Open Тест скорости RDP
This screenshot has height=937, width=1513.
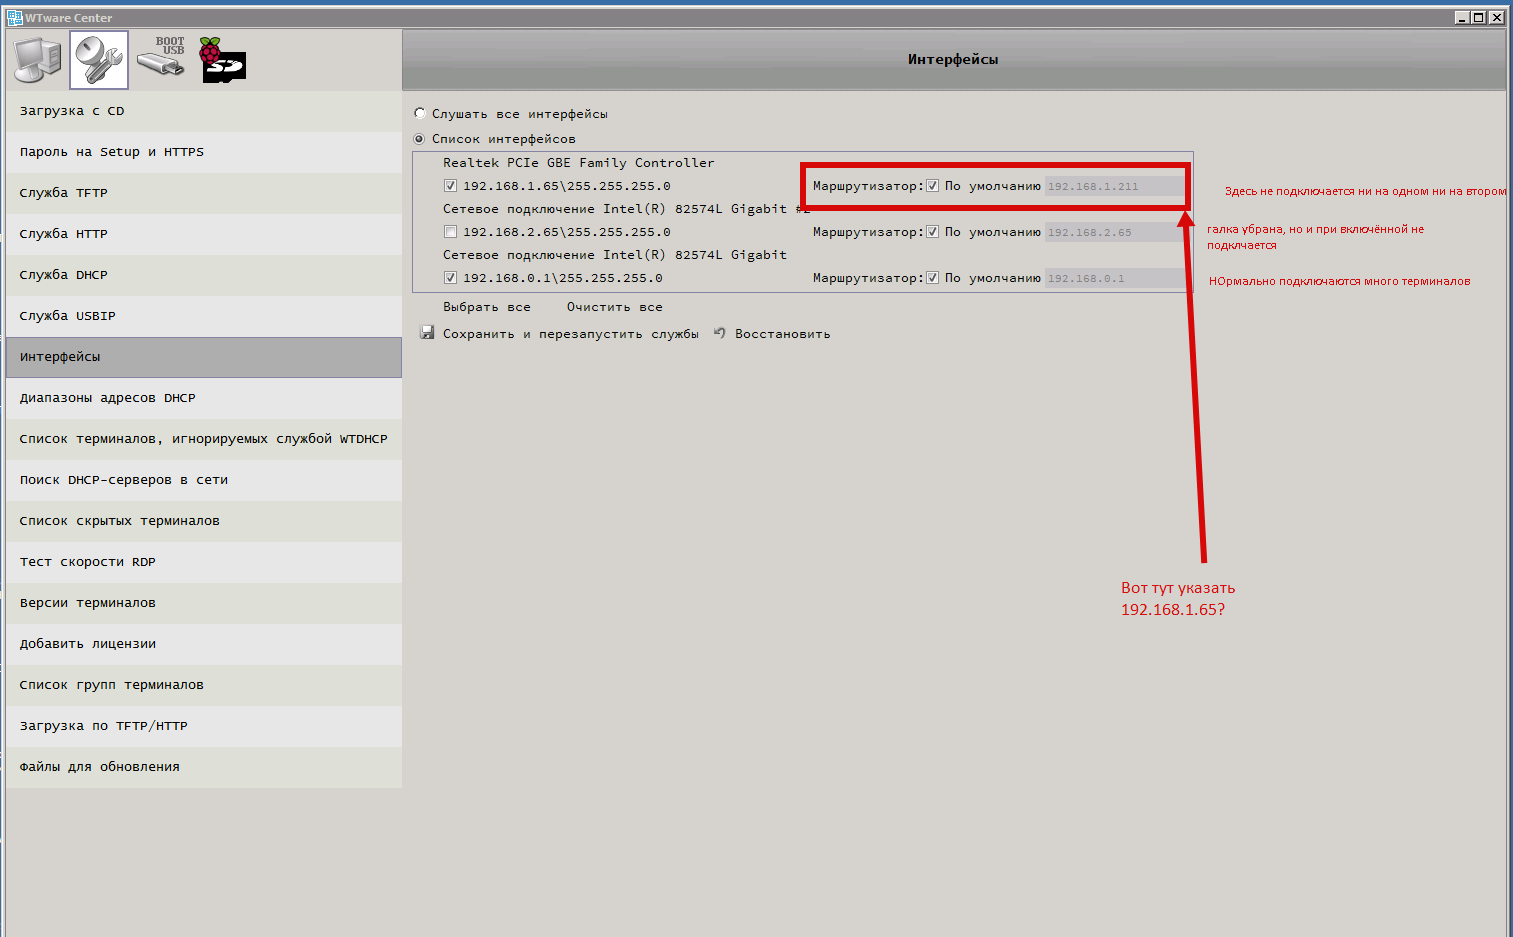coord(204,562)
